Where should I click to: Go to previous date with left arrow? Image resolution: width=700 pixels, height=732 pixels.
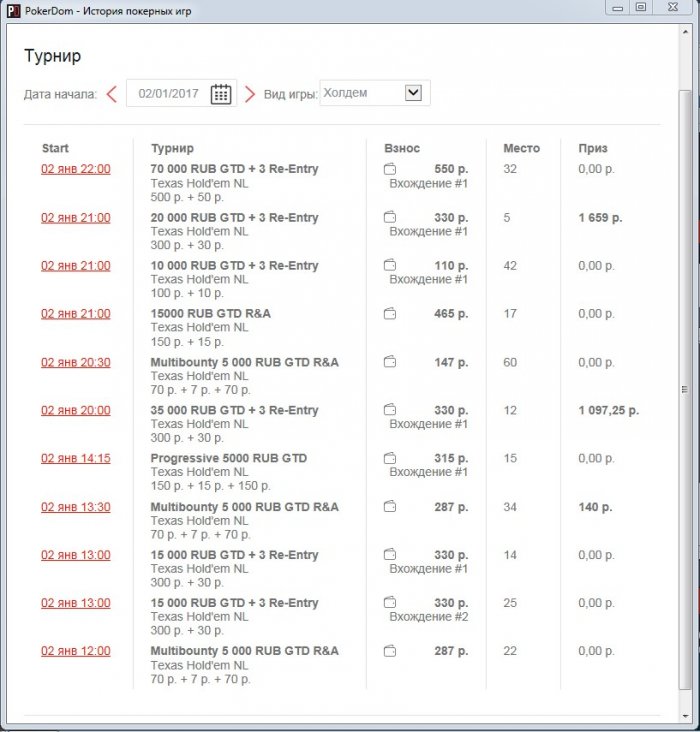pos(112,94)
